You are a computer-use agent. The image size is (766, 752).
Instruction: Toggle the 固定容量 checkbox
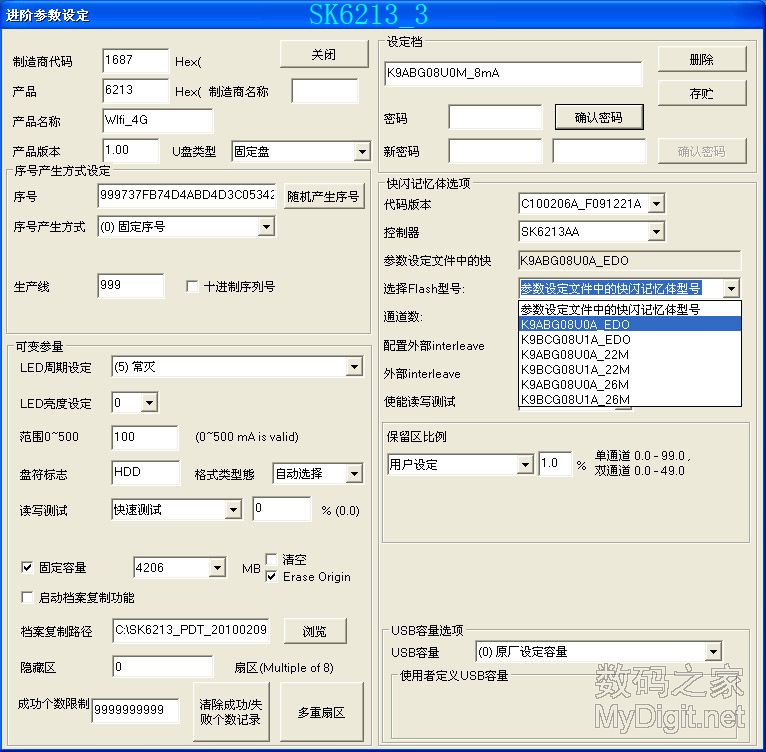(x=27, y=567)
